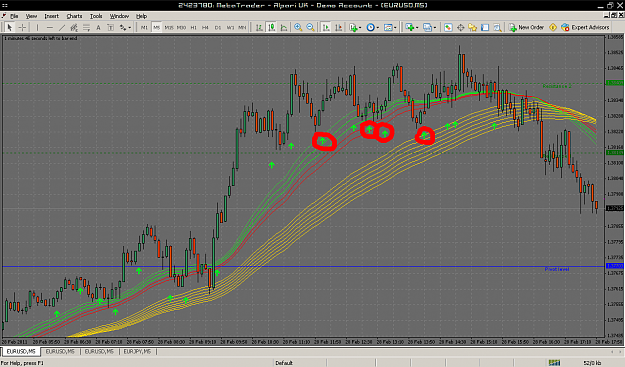This screenshot has height=367, width=625.
Task: Open the Market Watch window icon
Action: coord(448,27)
